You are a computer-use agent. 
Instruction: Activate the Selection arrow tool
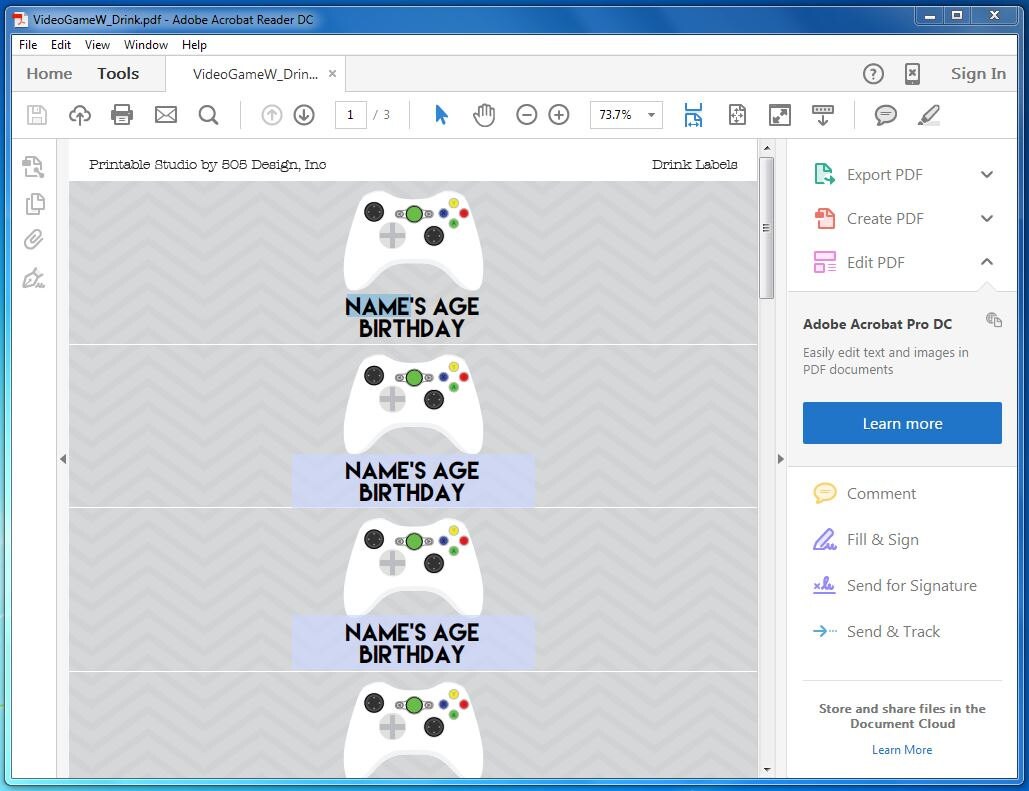[441, 115]
